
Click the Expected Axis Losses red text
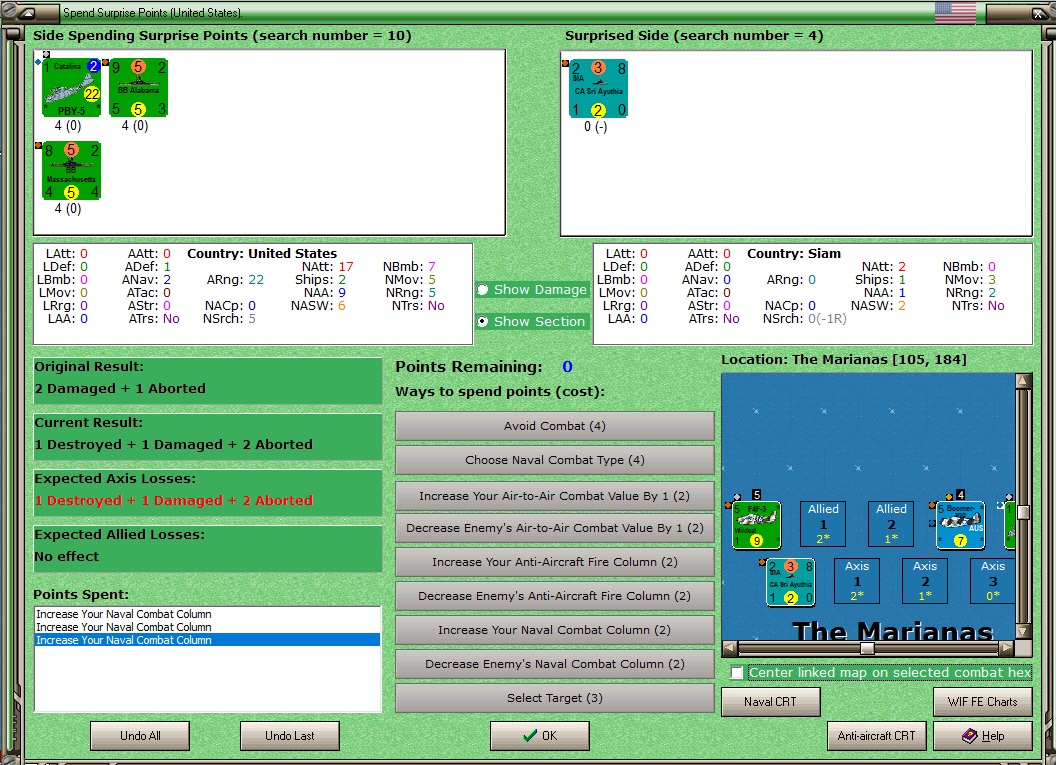174,500
